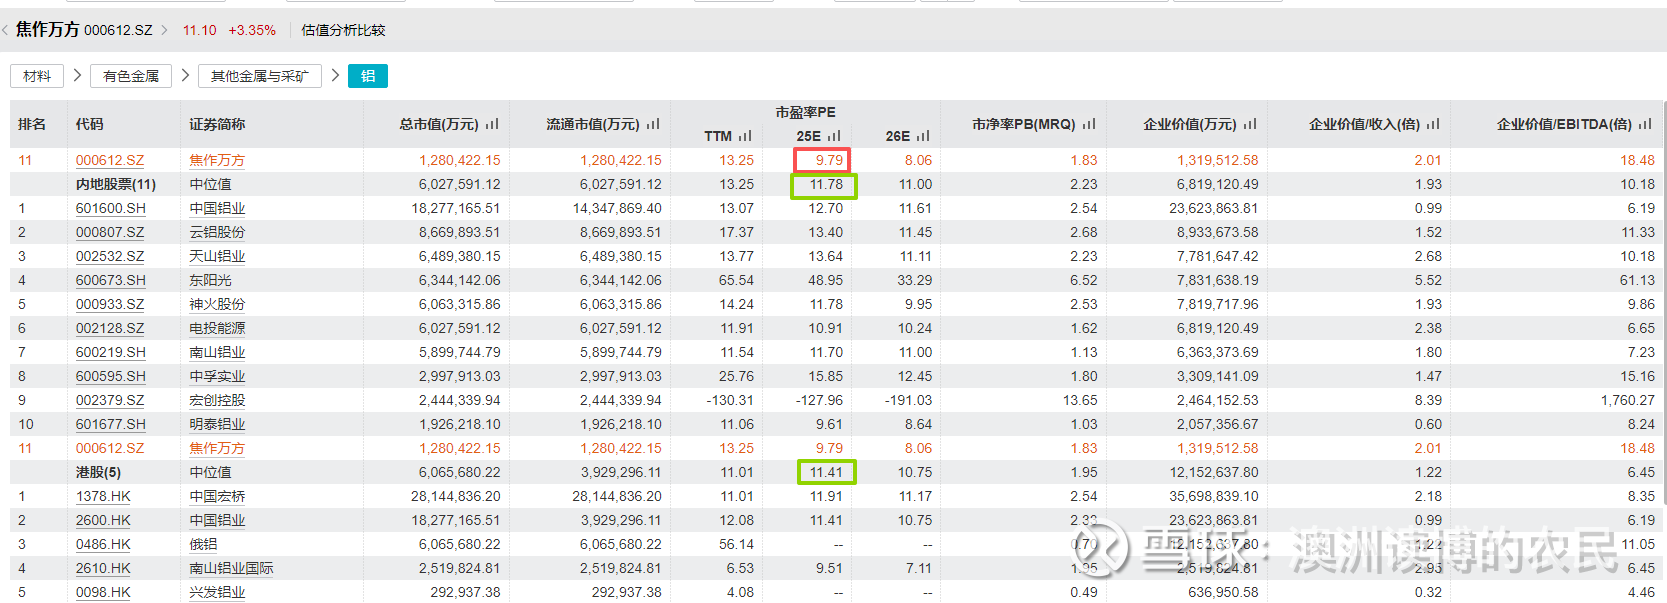This screenshot has width=1667, height=603.
Task: Open stock code 1378.HK link
Action: [x=103, y=496]
